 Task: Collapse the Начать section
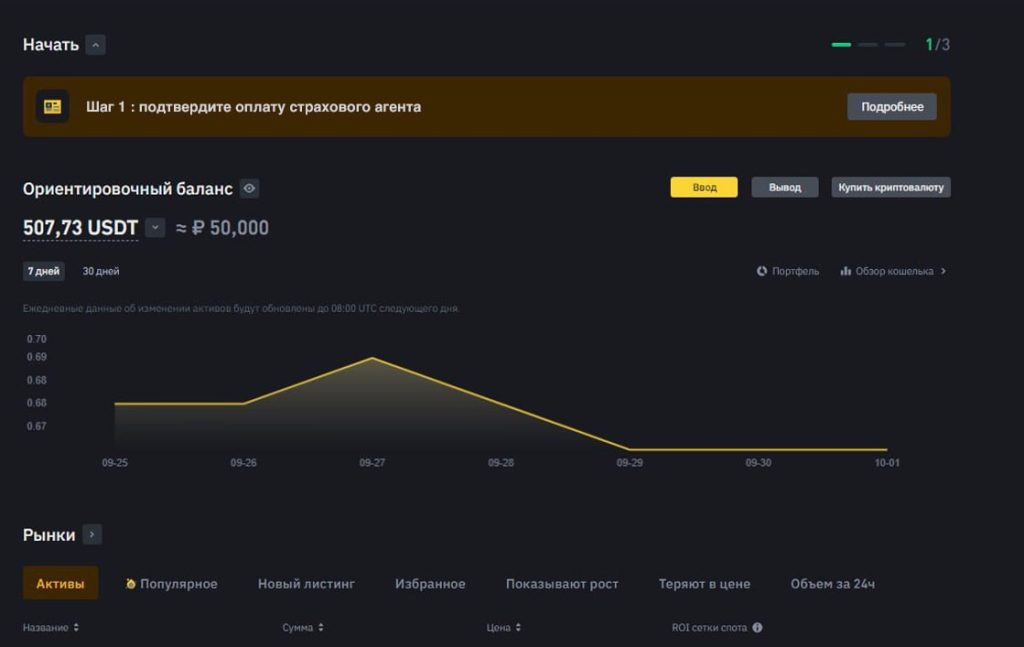[x=95, y=45]
